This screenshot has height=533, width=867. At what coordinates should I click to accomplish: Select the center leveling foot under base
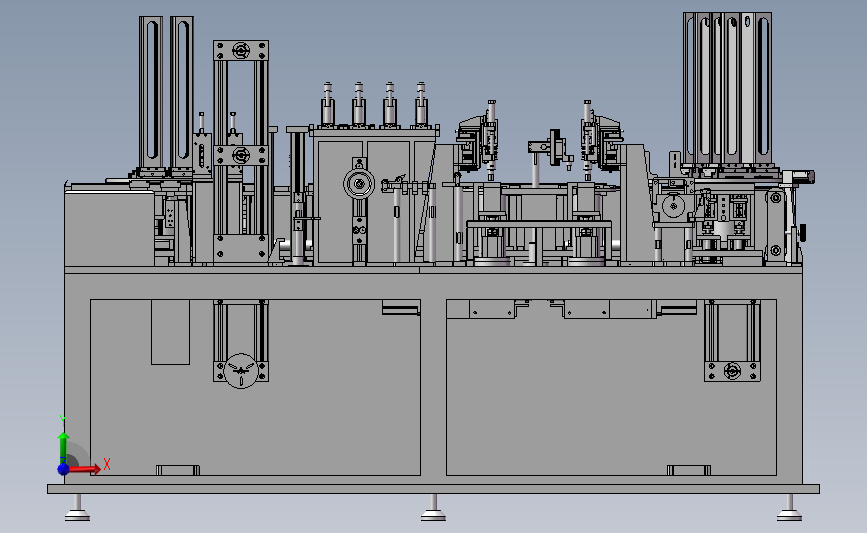pos(433,508)
